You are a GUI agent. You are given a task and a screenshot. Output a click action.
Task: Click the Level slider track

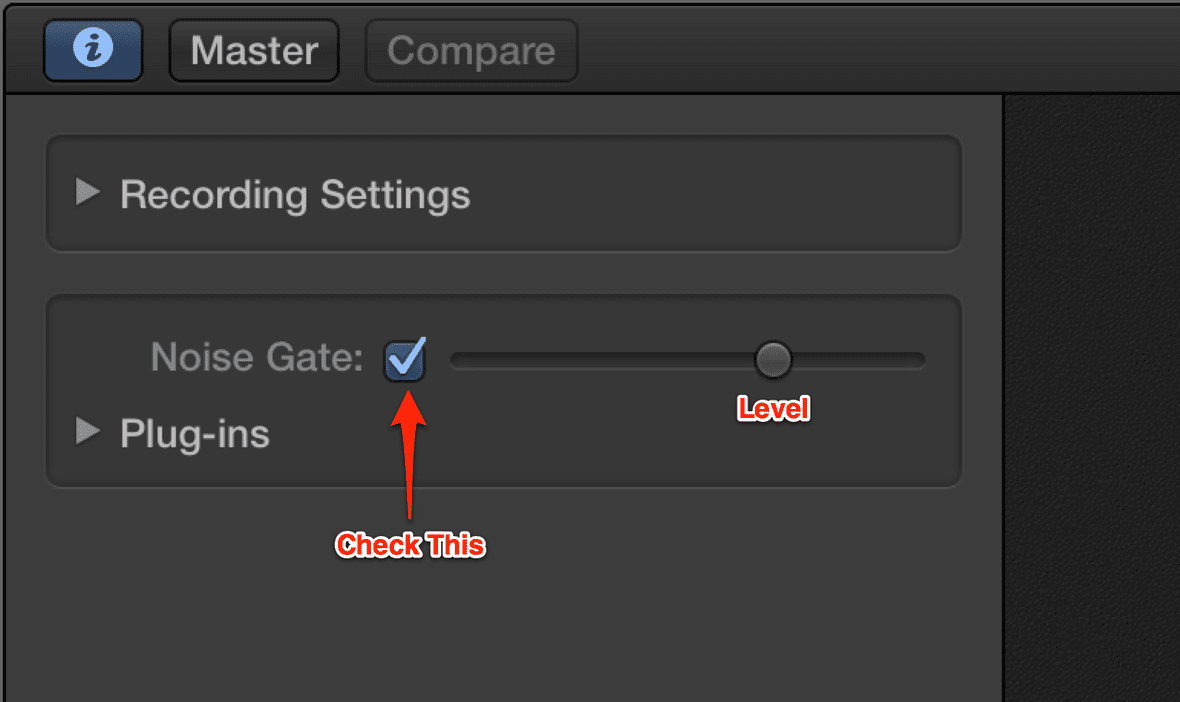point(600,359)
